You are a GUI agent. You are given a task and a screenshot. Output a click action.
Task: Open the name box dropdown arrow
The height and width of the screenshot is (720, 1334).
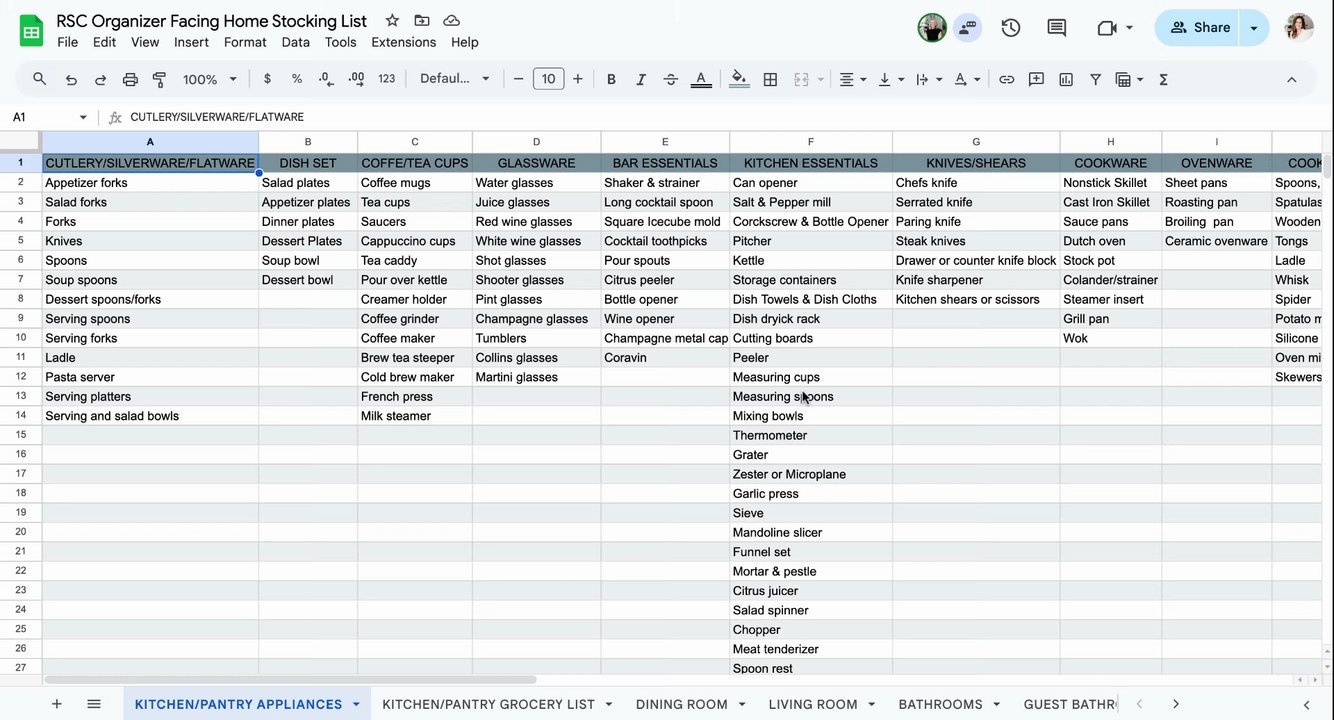pos(83,117)
